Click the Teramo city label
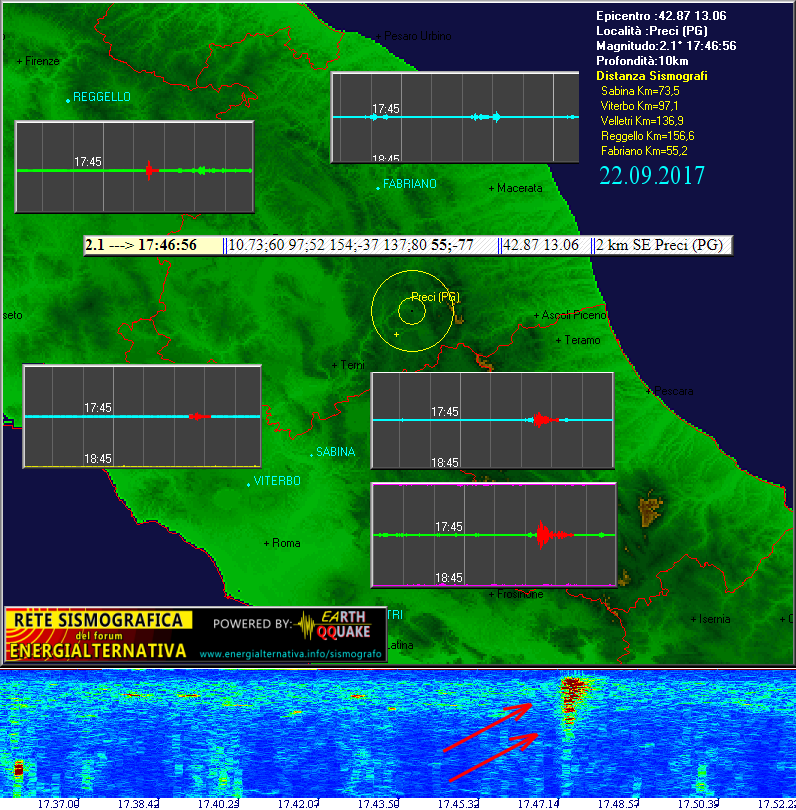 point(582,340)
